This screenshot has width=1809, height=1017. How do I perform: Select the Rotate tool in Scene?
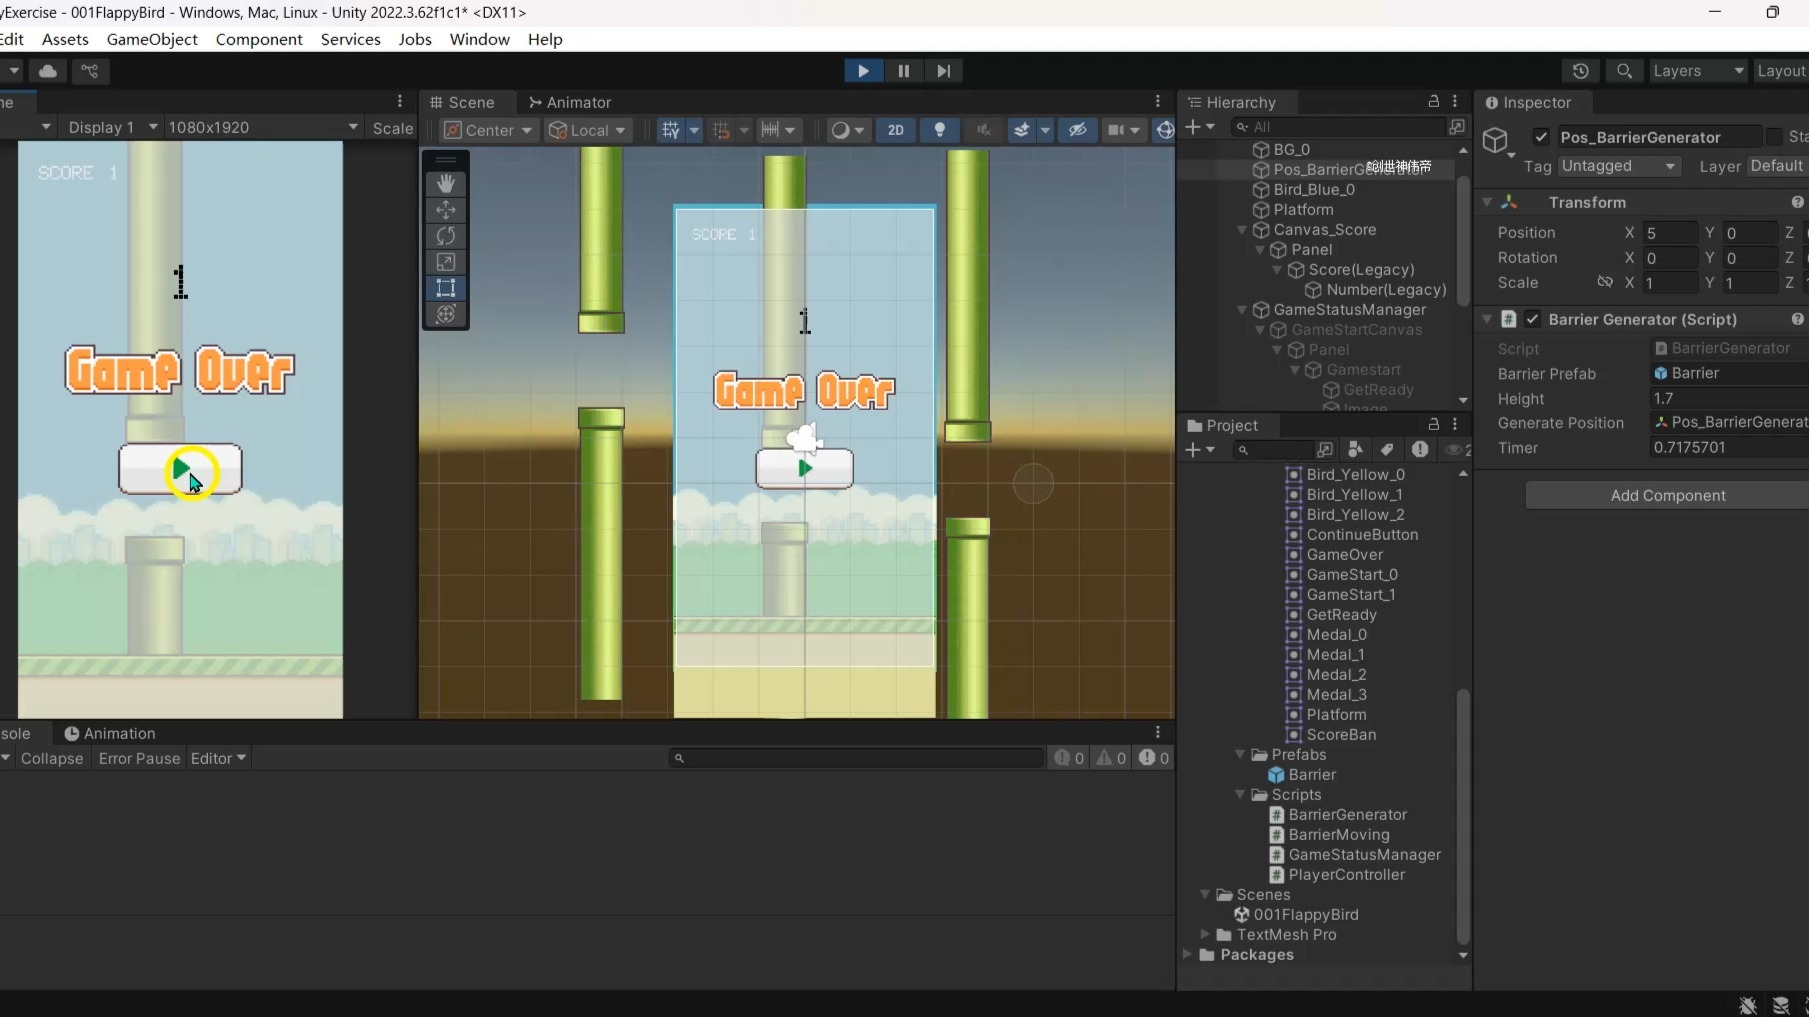(x=446, y=236)
